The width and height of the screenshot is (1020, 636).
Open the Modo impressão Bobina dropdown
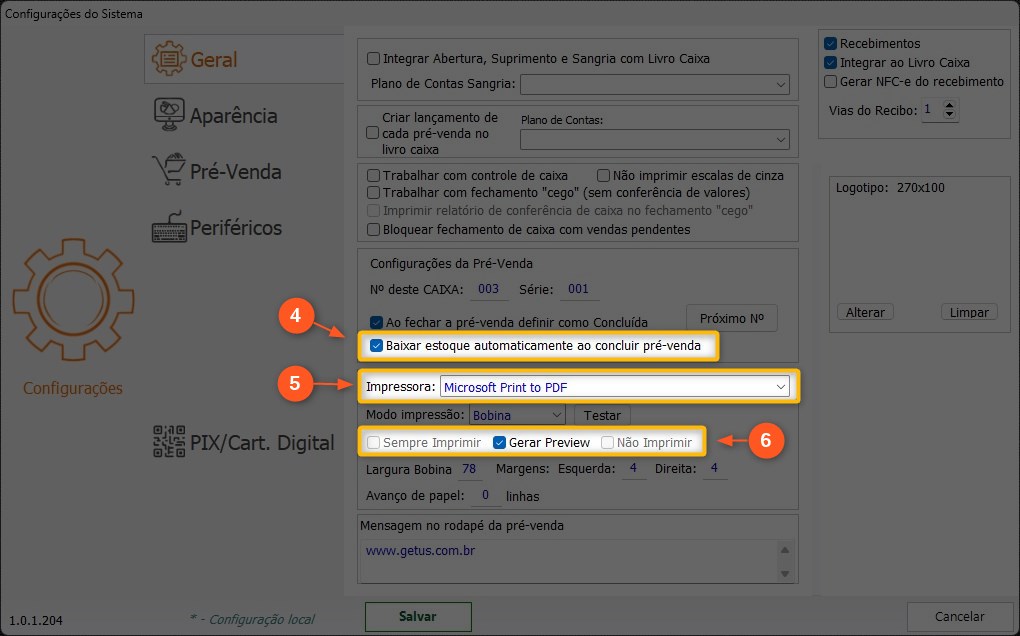click(556, 414)
